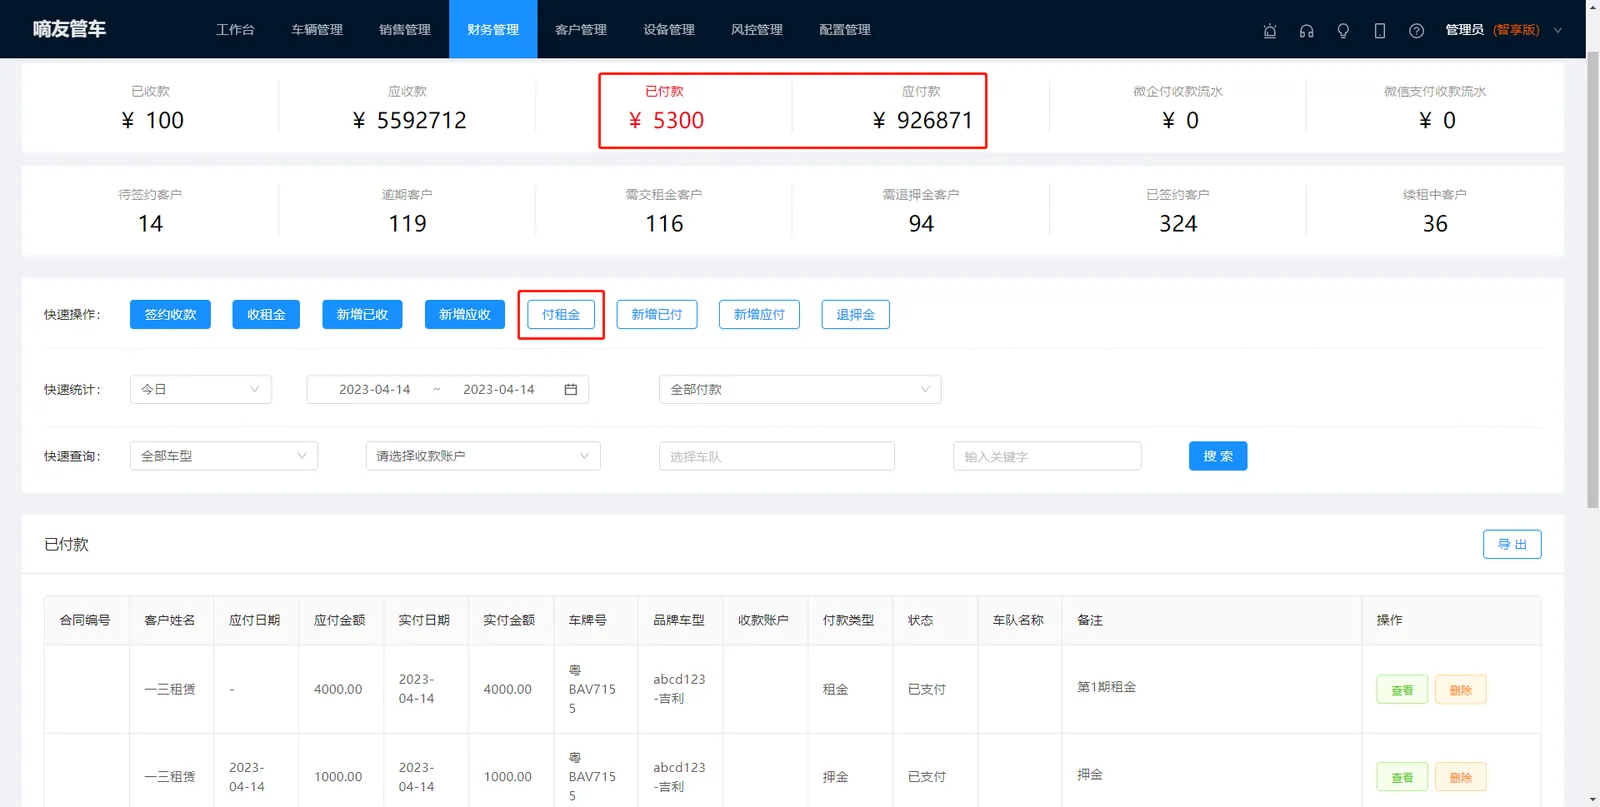Click the 已付款 ¥5300 statistic card
The width and height of the screenshot is (1600, 807).
pos(664,109)
